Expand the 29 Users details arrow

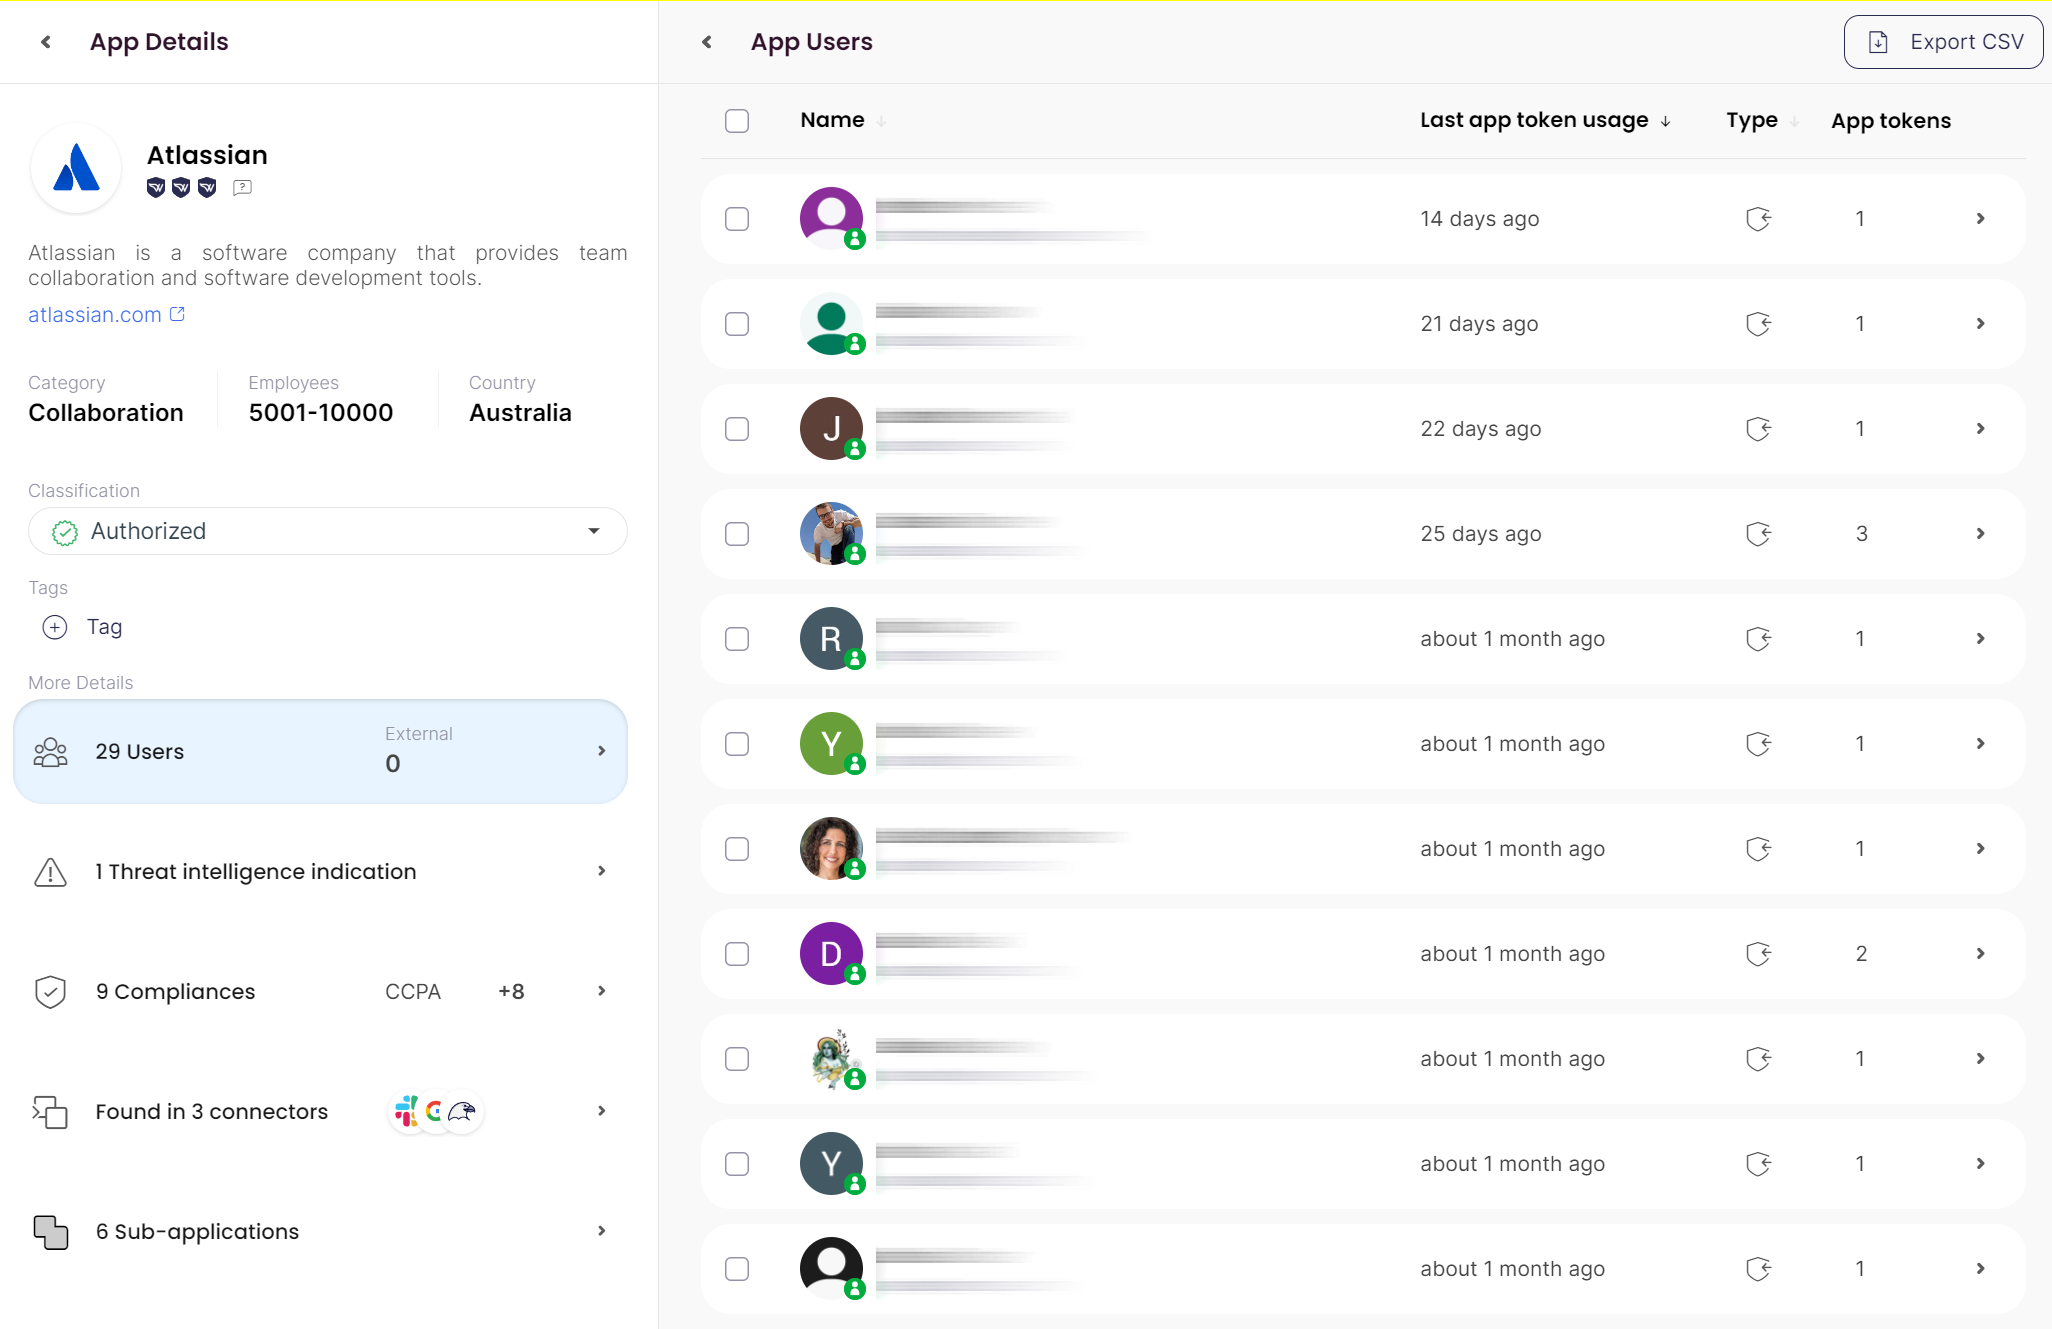coord(602,751)
